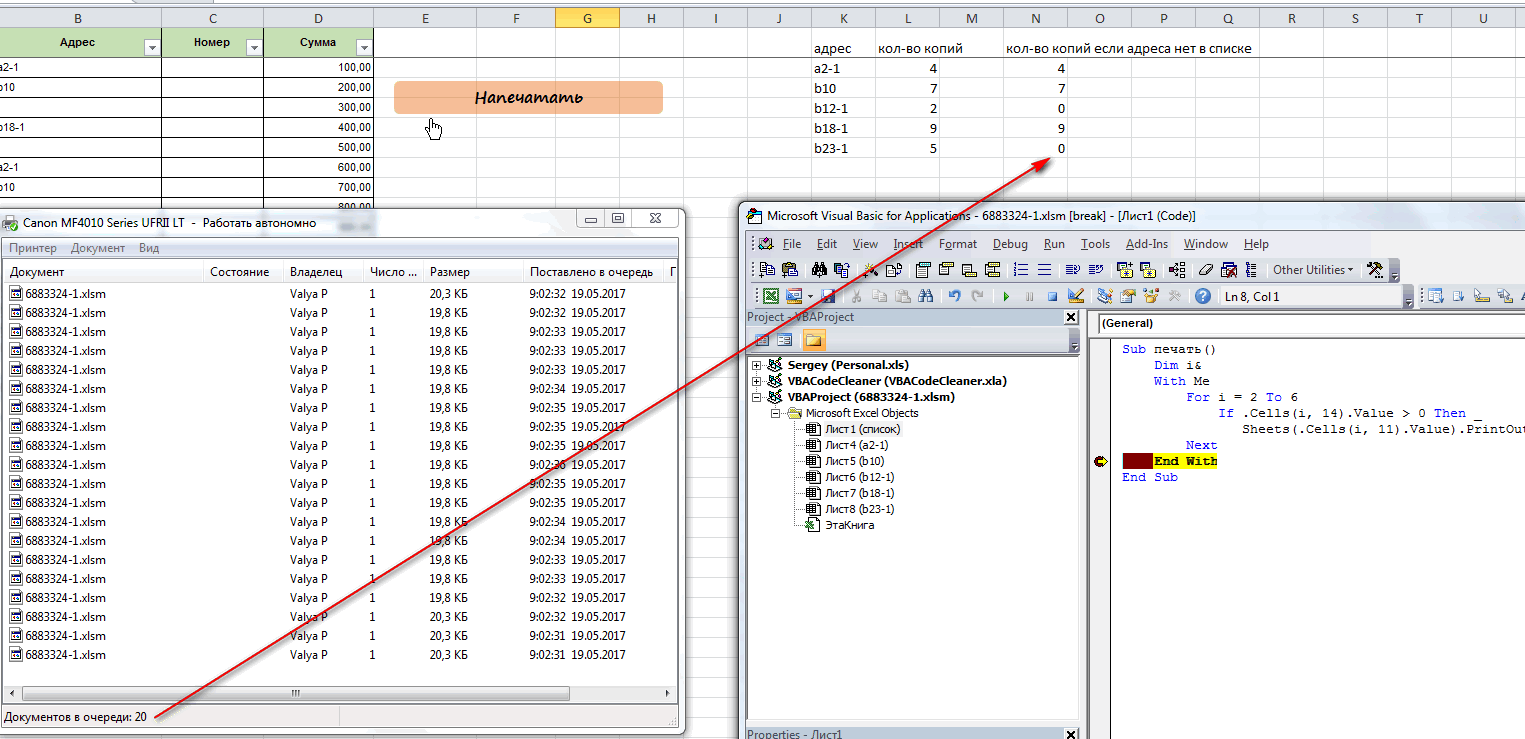Close the Project - VBAProject panel
The image size is (1525, 739).
[1071, 318]
